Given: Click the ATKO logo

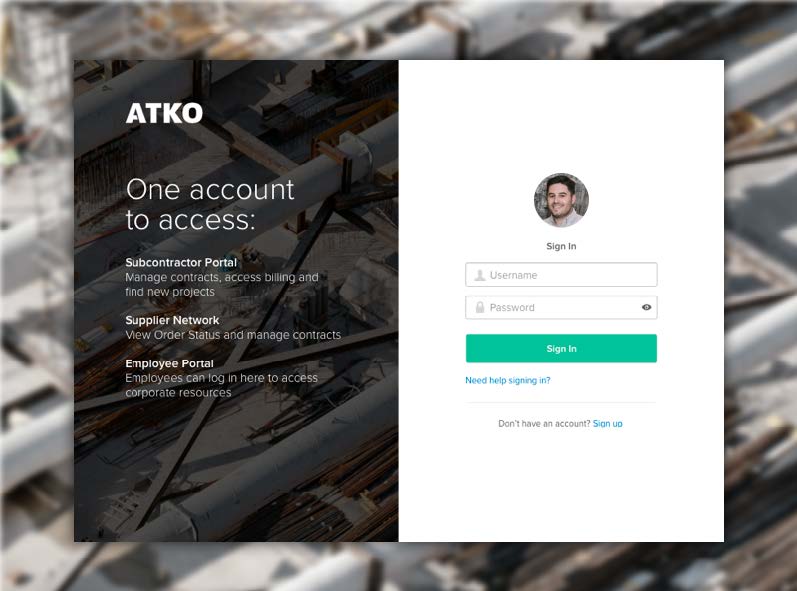Looking at the screenshot, I should click(x=164, y=113).
